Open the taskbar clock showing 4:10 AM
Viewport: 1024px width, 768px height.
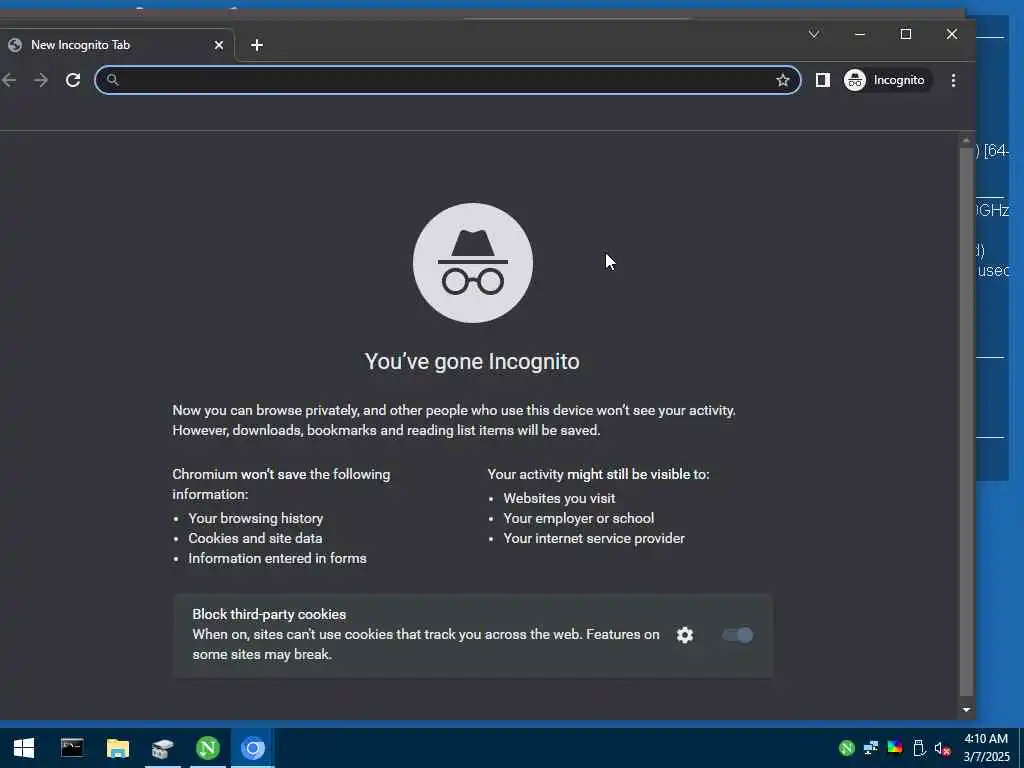(986, 748)
